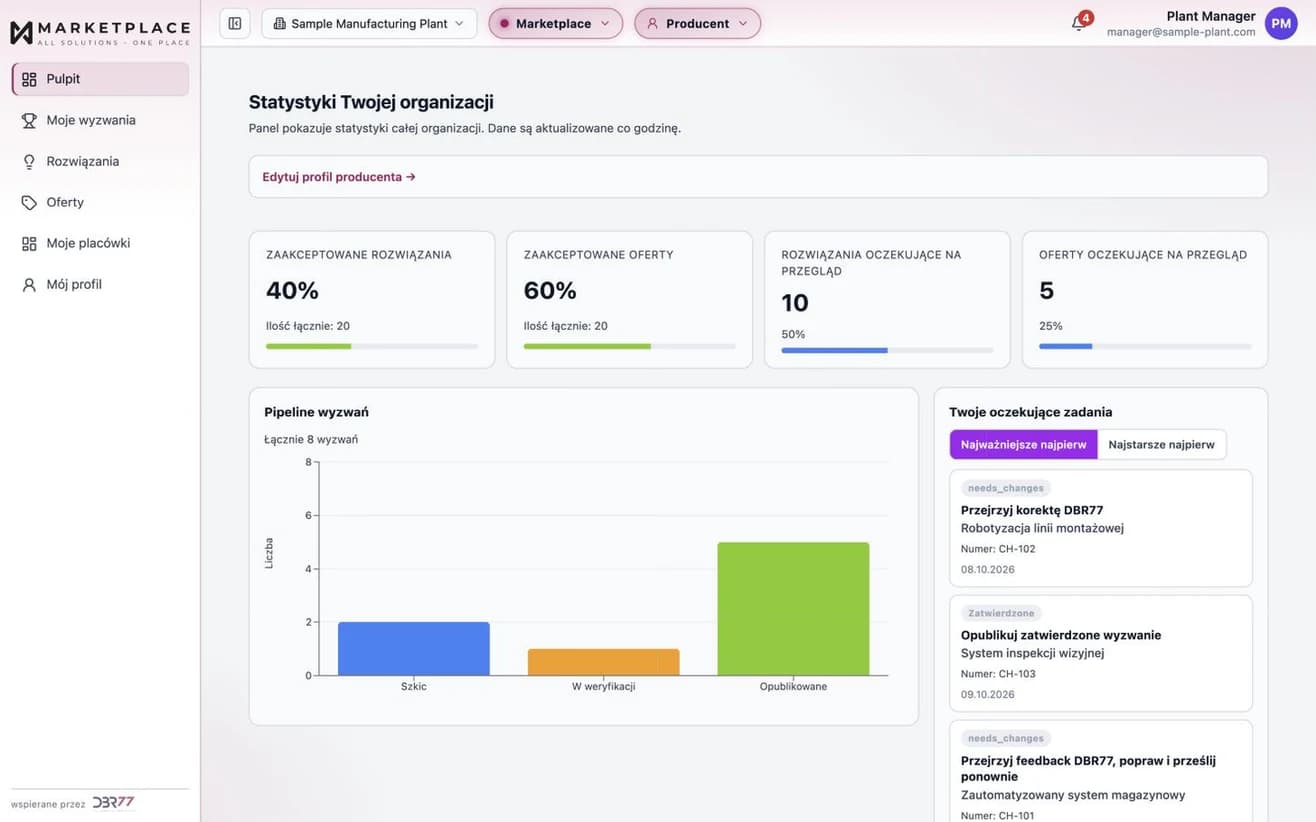Click the trophy icon for Moje wyzwania
Image resolution: width=1316 pixels, height=822 pixels.
coord(29,120)
